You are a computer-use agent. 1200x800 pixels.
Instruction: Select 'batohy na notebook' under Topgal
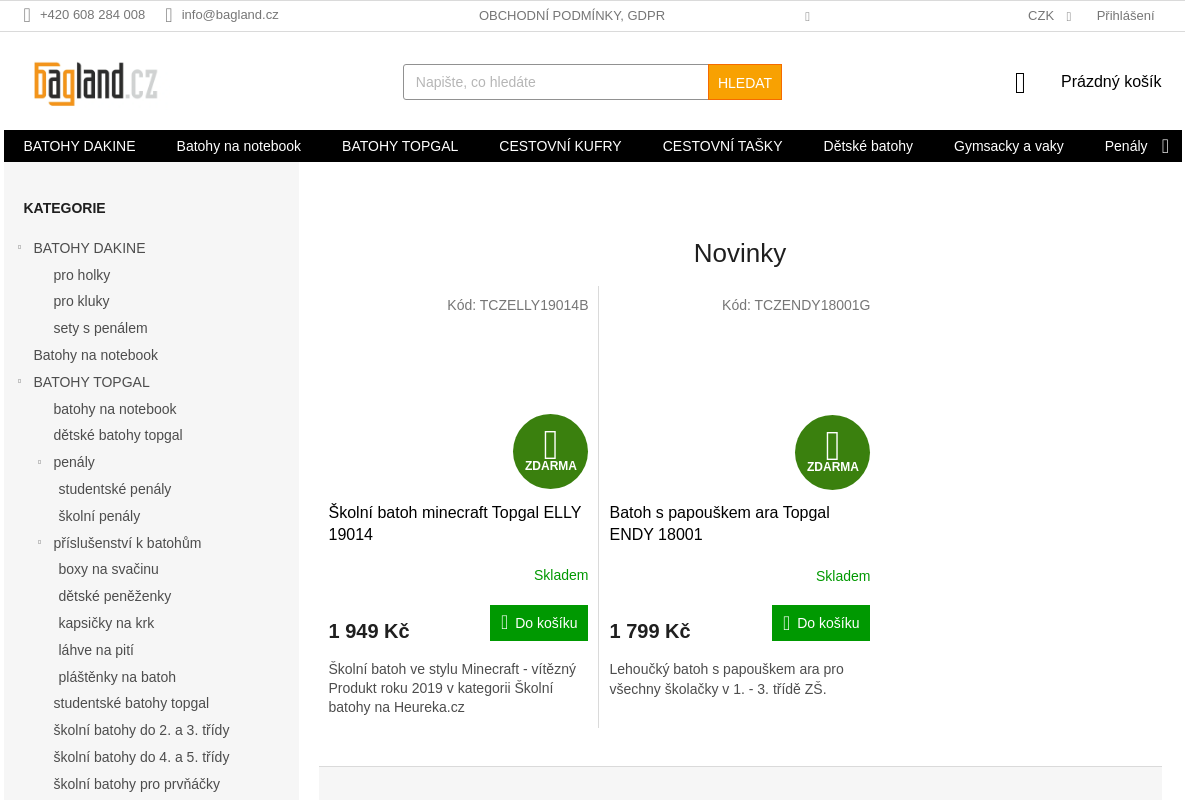(x=115, y=409)
